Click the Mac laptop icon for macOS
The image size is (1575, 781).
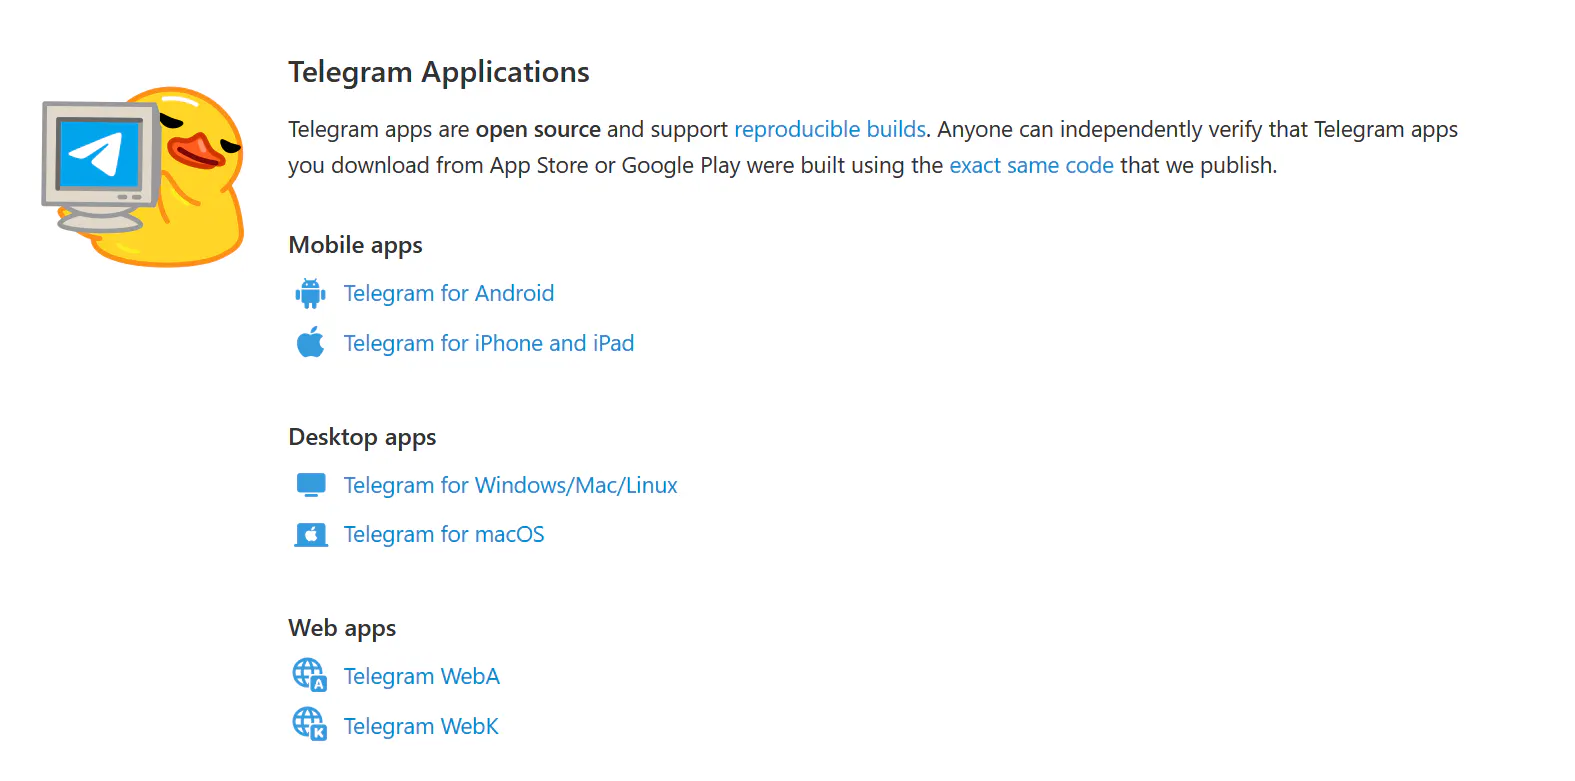pos(311,534)
